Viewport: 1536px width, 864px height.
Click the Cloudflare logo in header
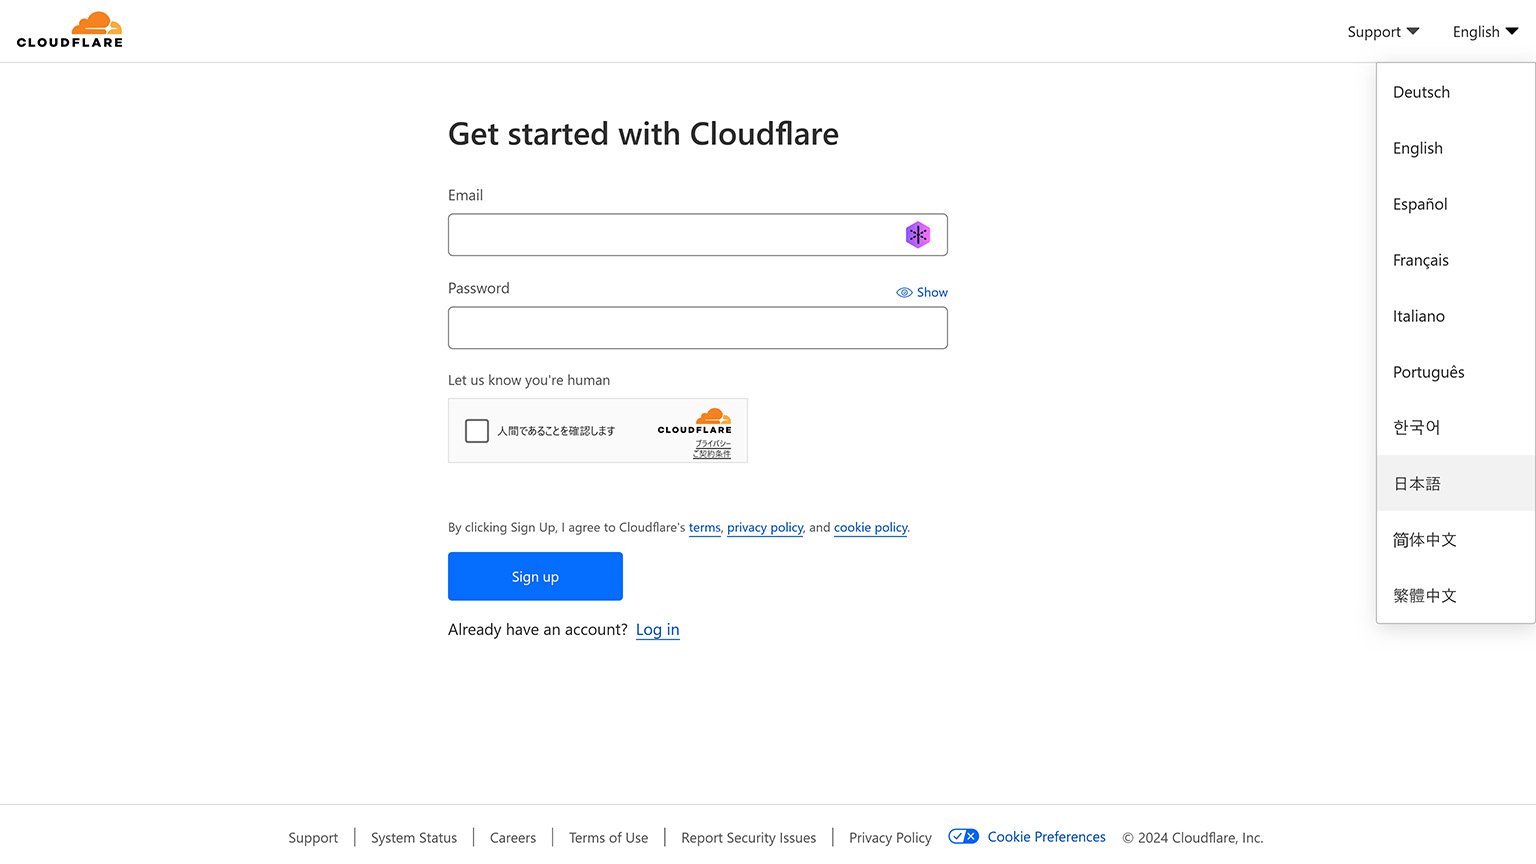click(x=70, y=30)
